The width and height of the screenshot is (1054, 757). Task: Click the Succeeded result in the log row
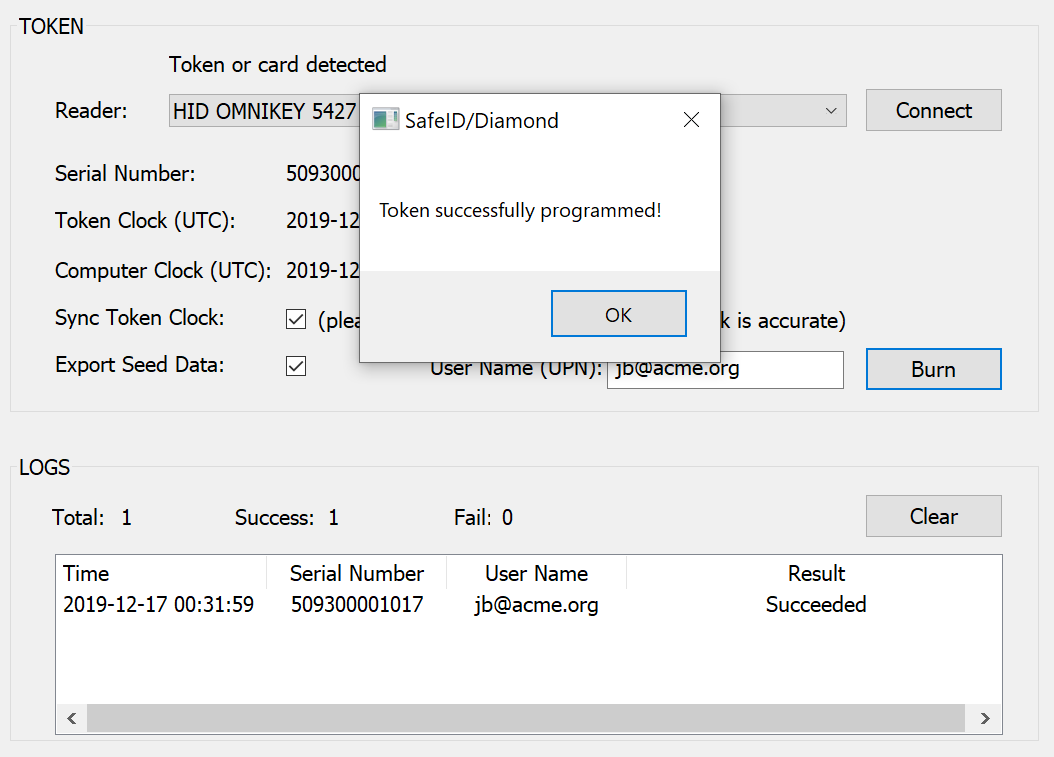[x=815, y=605]
